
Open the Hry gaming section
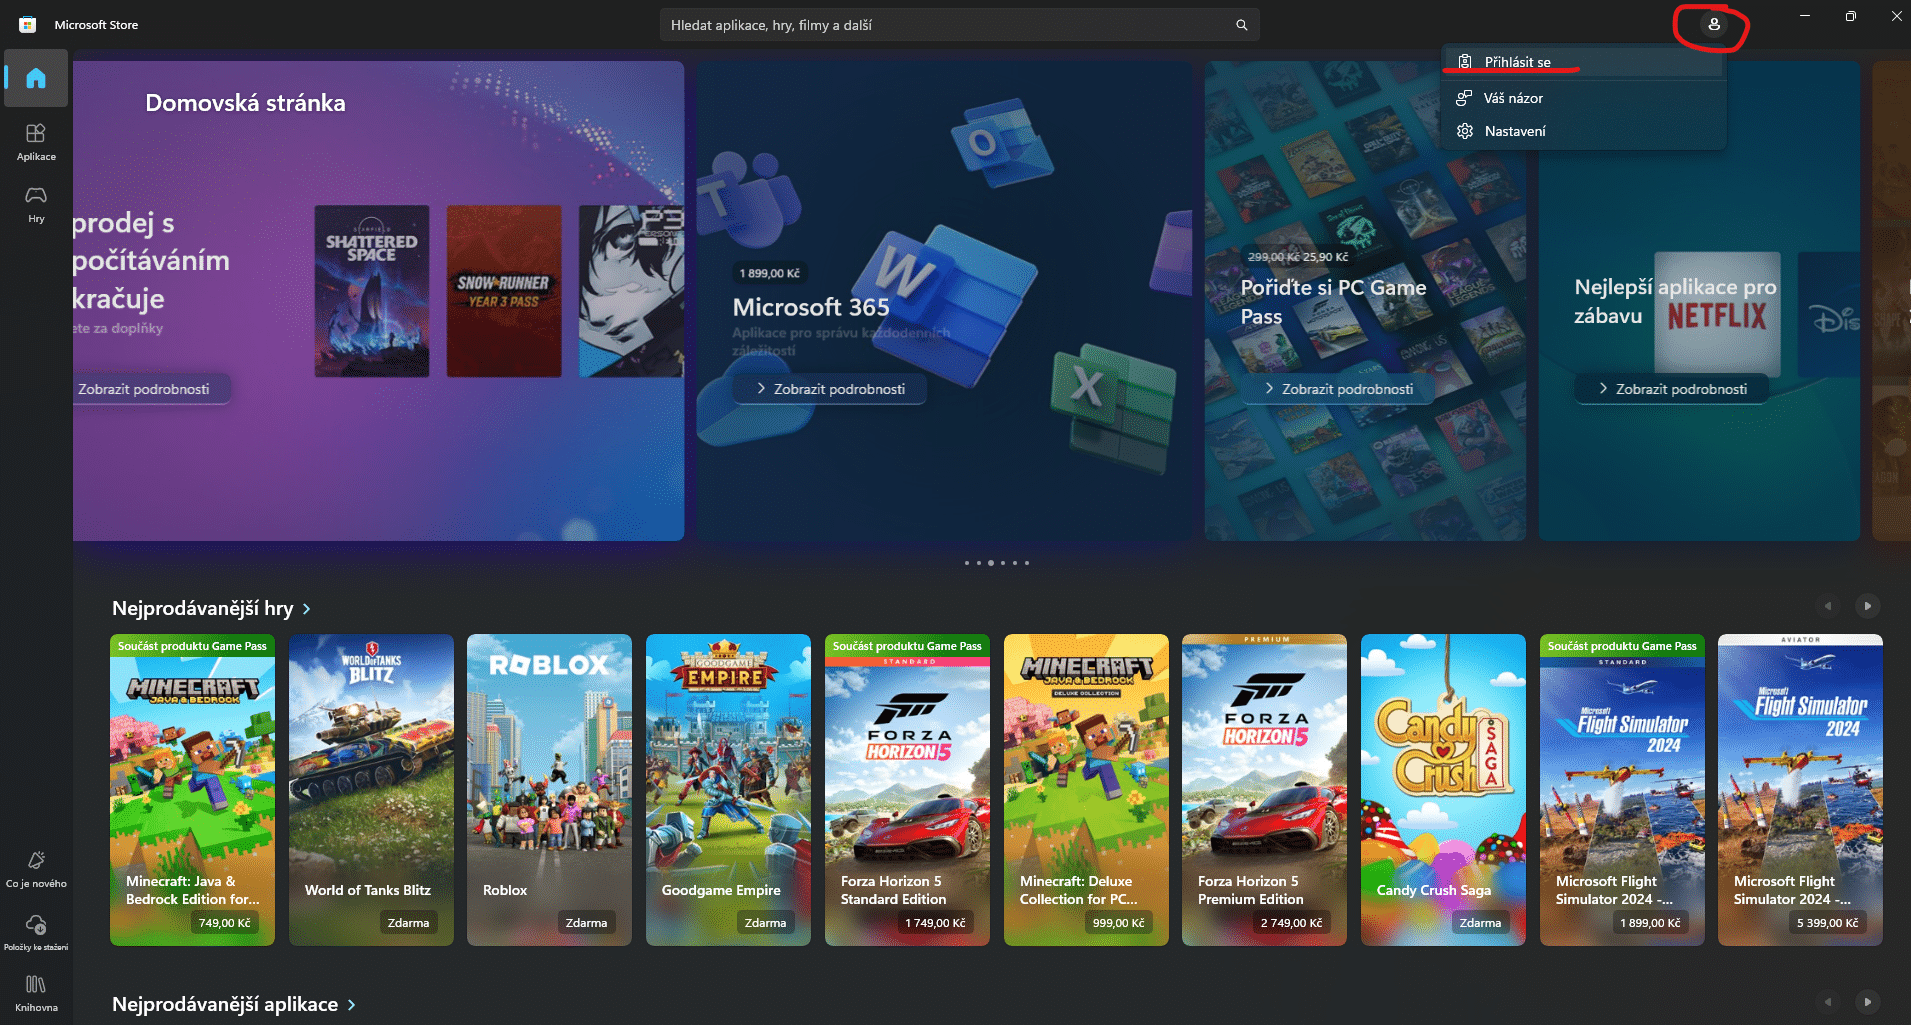tap(36, 203)
